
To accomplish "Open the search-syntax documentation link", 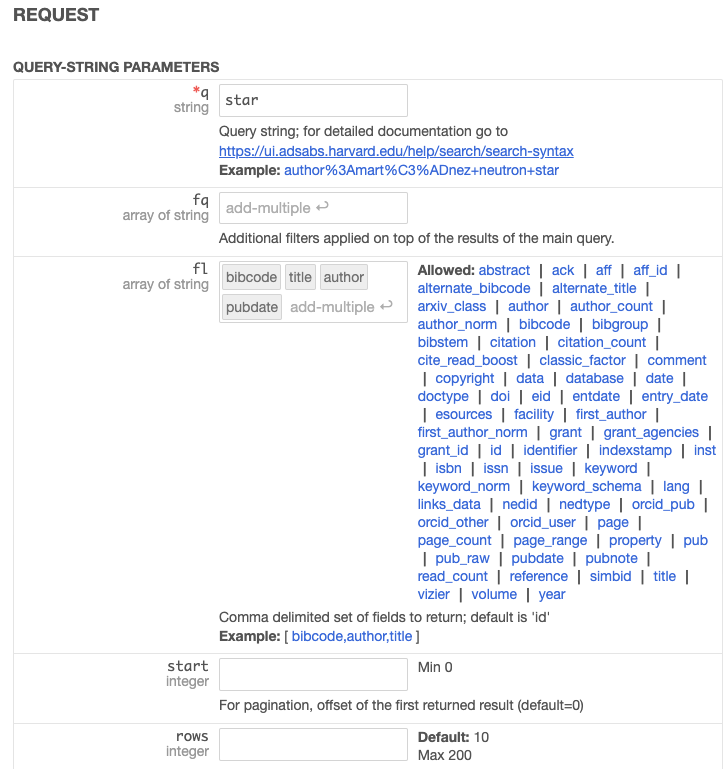I will point(396,151).
